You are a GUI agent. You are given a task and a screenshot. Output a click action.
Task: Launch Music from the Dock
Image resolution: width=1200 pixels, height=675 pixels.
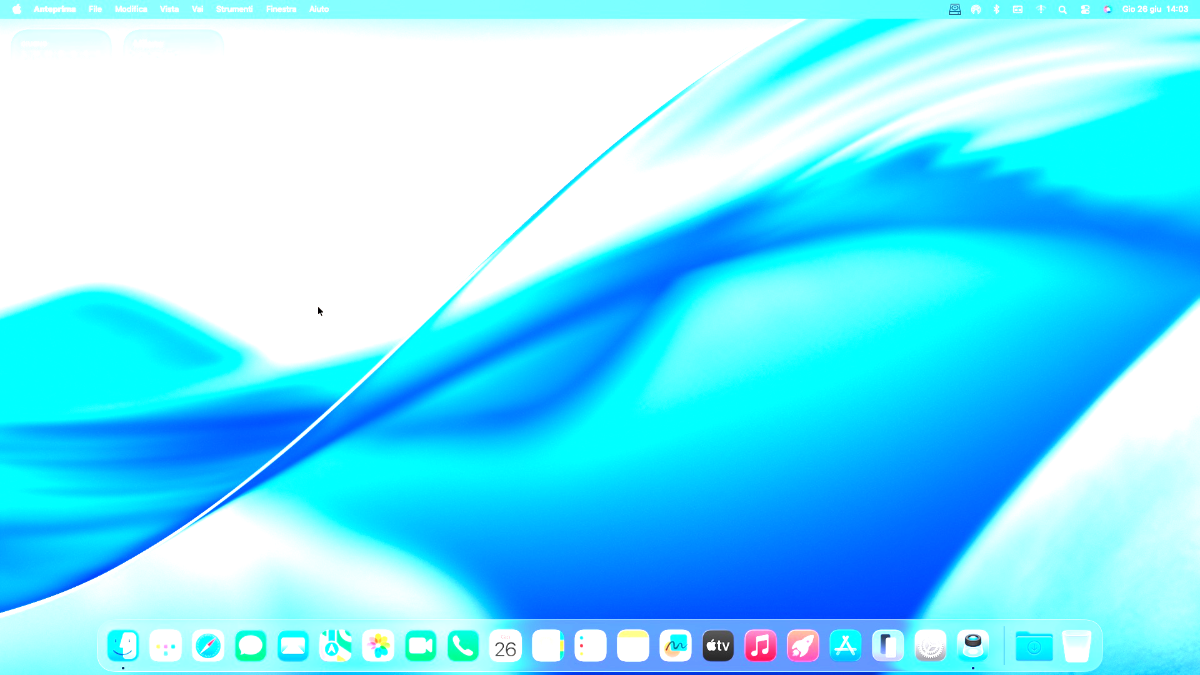[761, 646]
